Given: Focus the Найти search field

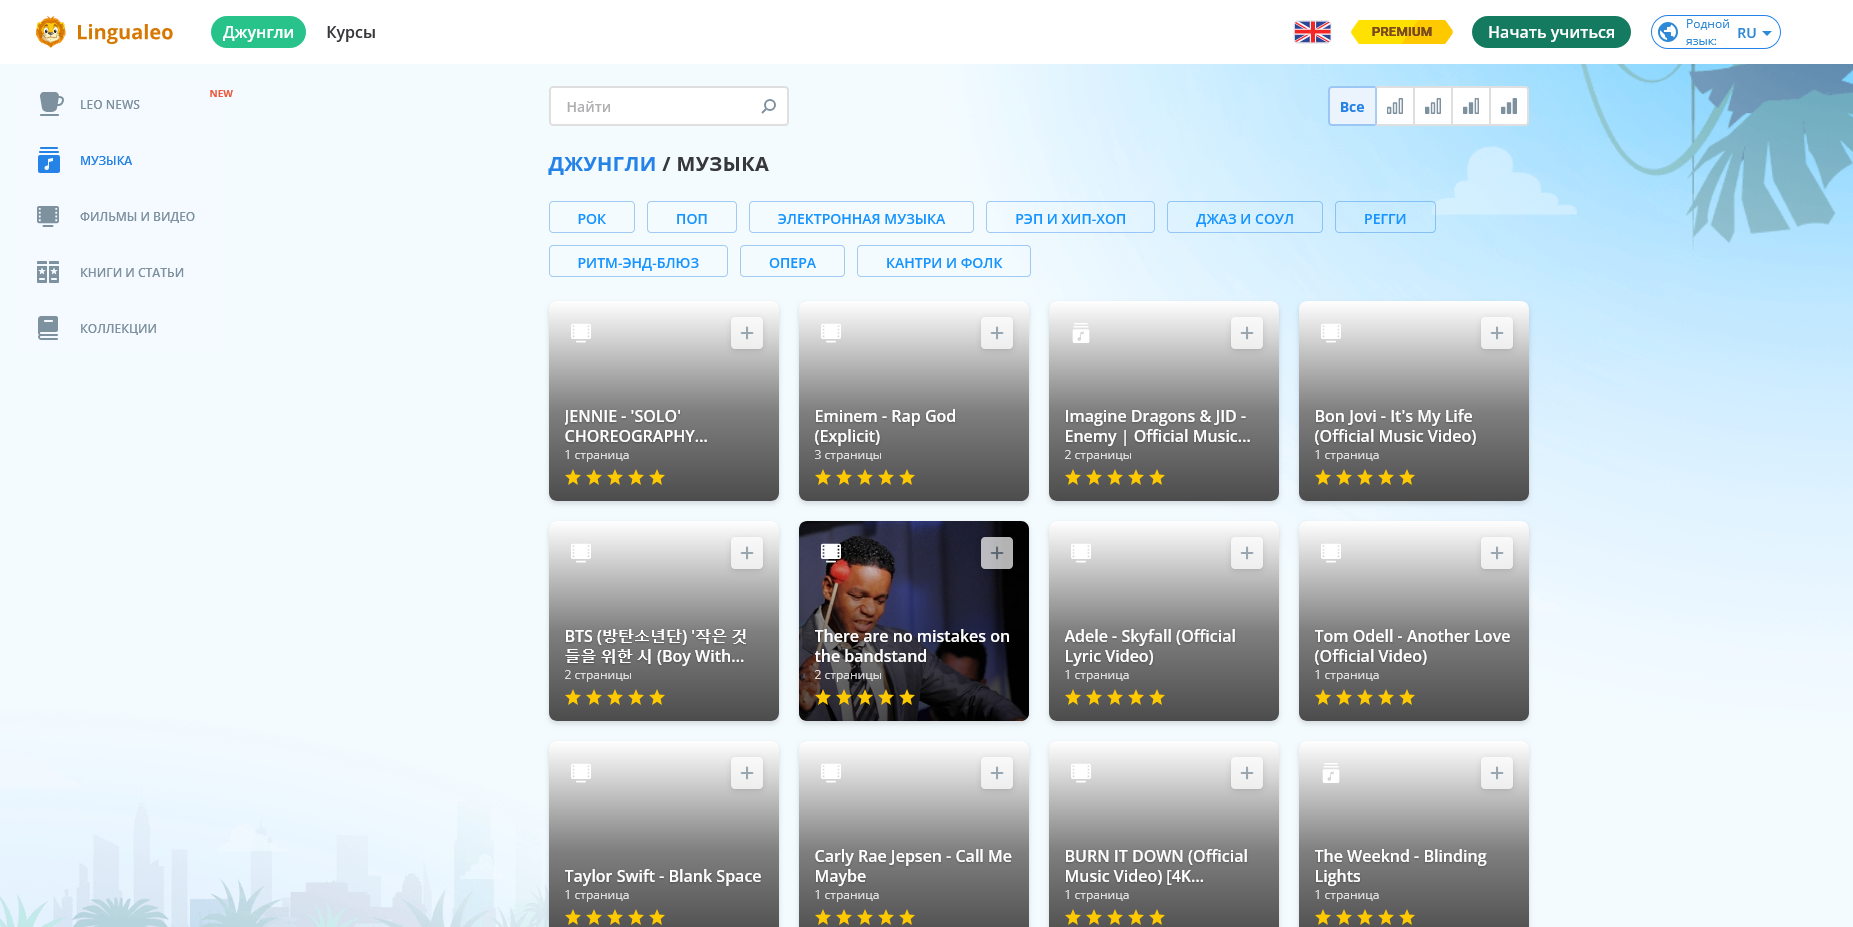Looking at the screenshot, I should tap(668, 106).
